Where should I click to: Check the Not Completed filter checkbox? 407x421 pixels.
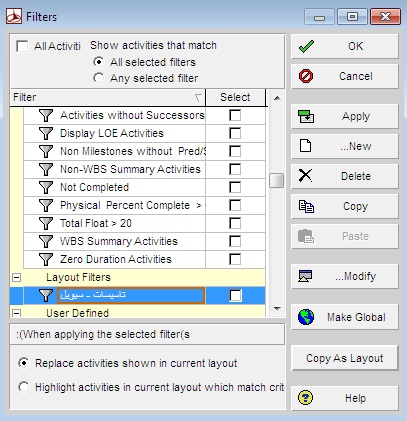pyautogui.click(x=235, y=187)
